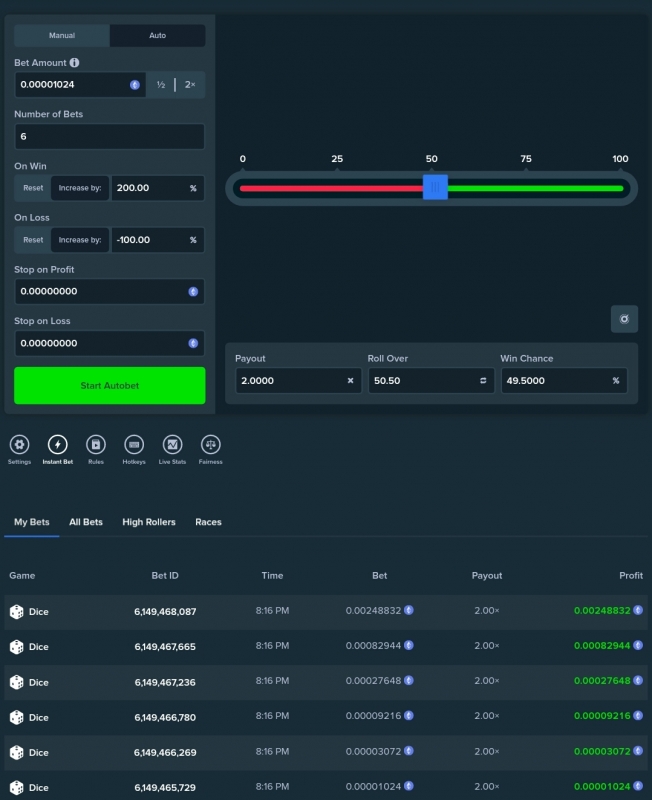Click the On Win percentage field
This screenshot has width=652, height=800.
coord(158,188)
